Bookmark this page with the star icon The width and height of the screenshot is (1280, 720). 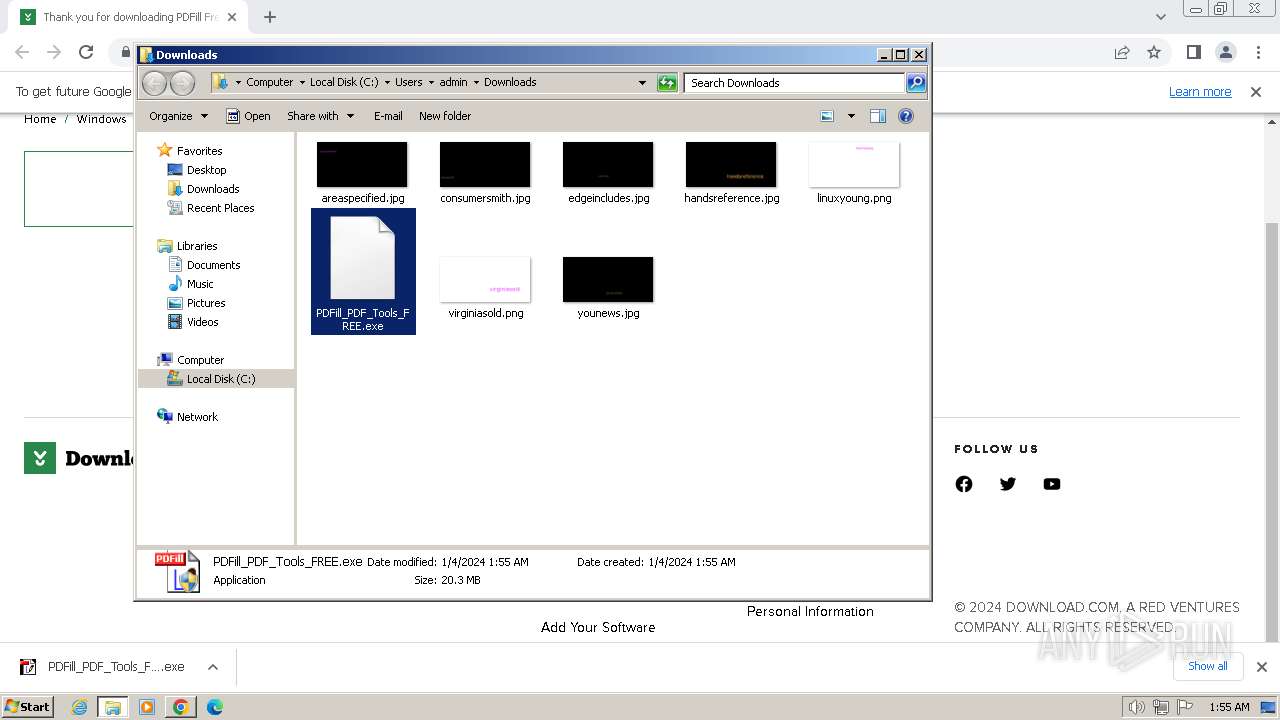point(1154,52)
